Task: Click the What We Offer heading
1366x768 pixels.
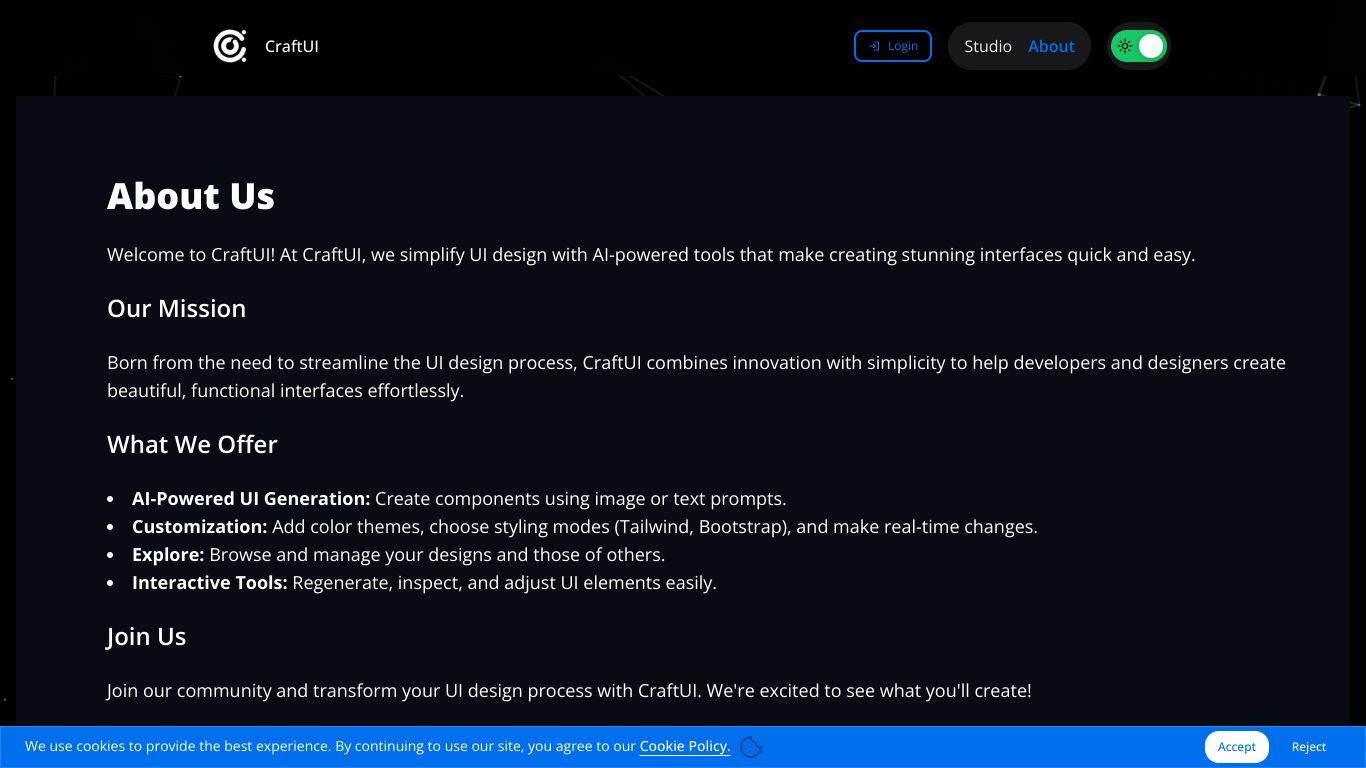Action: (x=192, y=444)
